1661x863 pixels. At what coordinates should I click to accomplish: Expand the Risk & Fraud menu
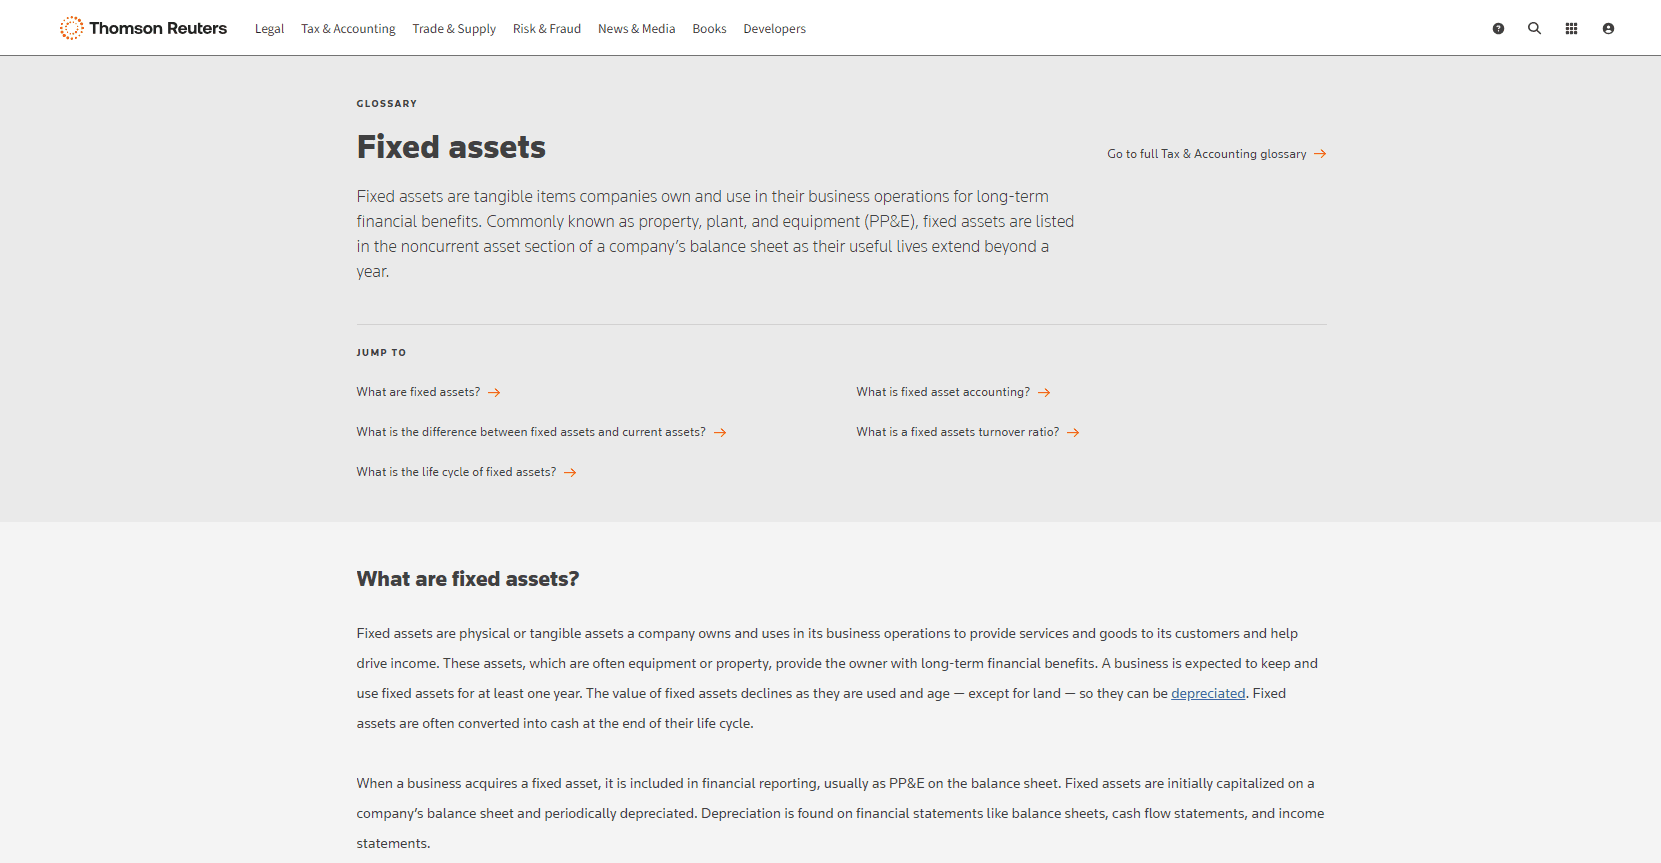click(546, 29)
